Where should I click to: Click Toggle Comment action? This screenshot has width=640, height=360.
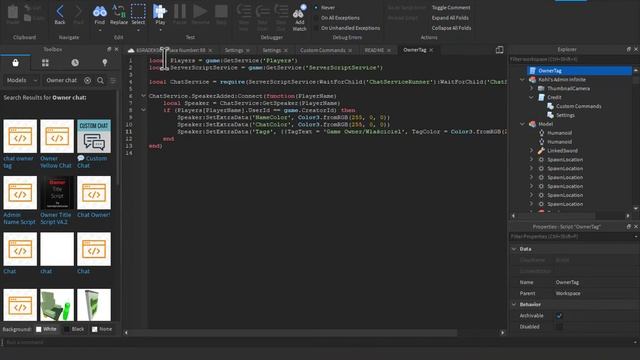[x=451, y=7]
